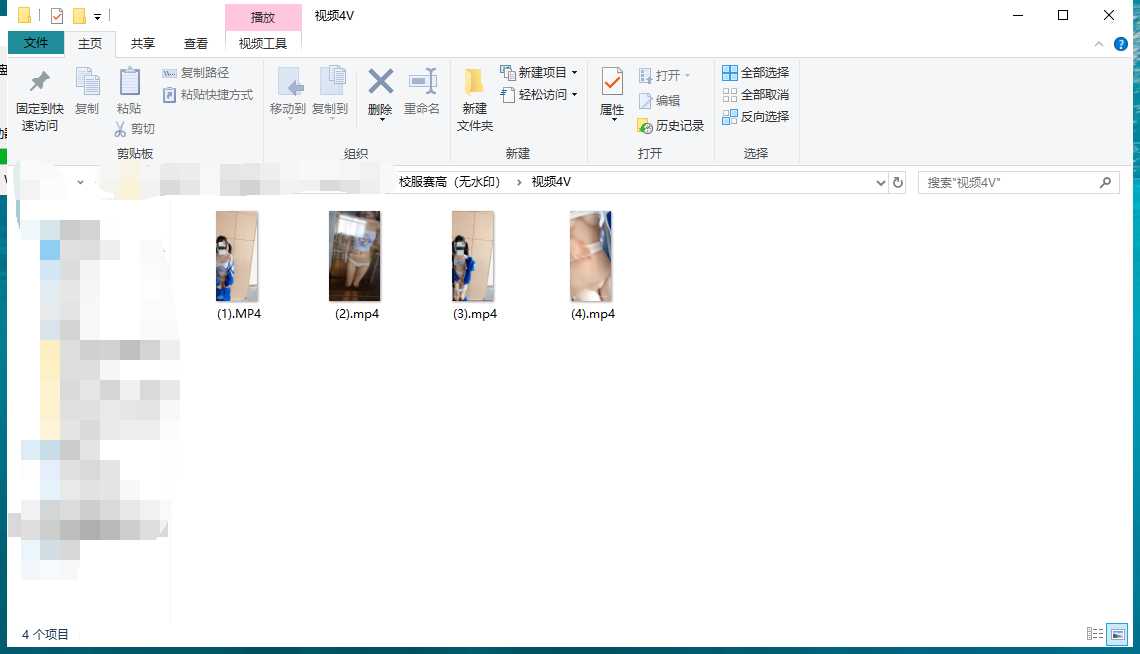
Task: Switch to the View (查看) tab
Action: point(196,44)
